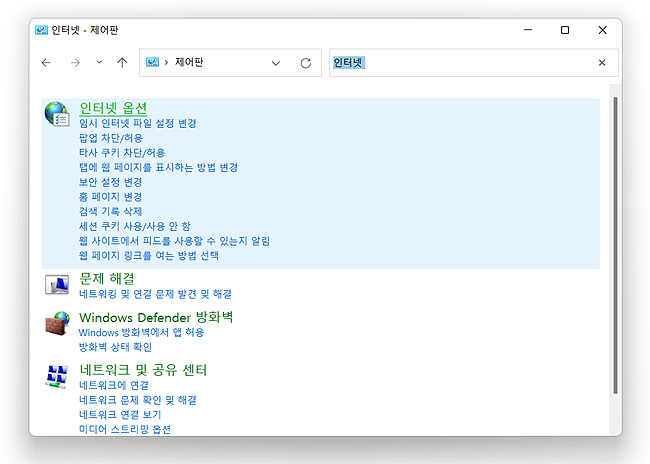650x464 pixels.
Task: Go forward with the right arrow
Action: [75, 63]
